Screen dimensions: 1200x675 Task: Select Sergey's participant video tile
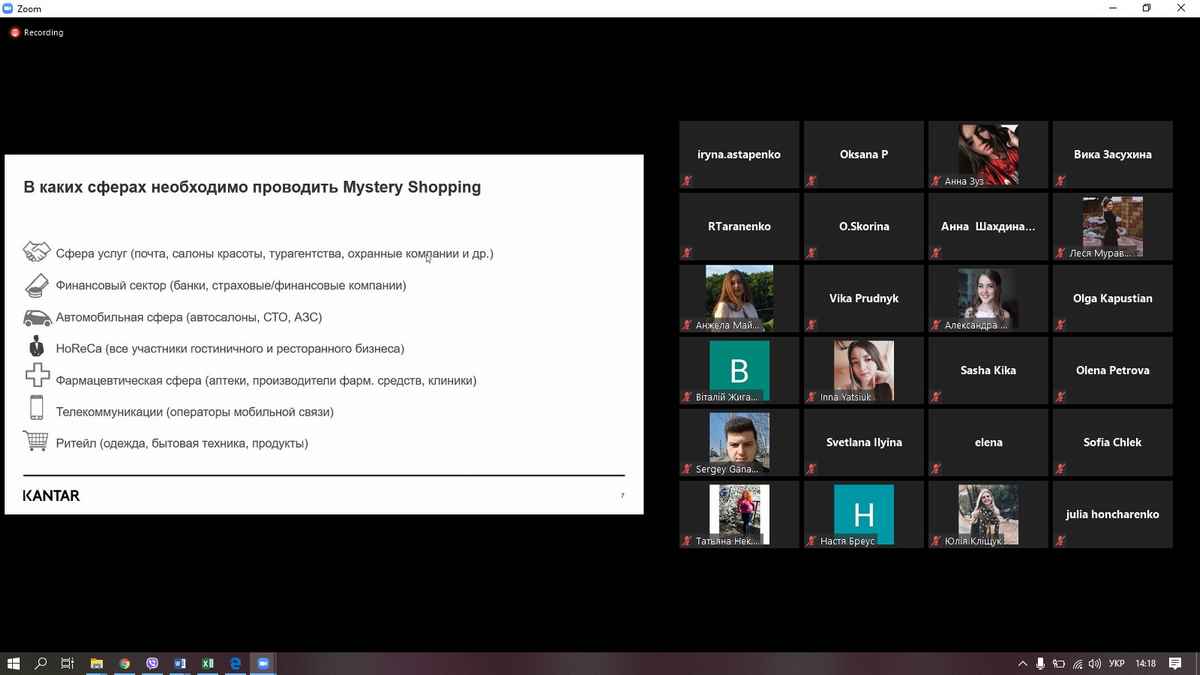coord(739,441)
